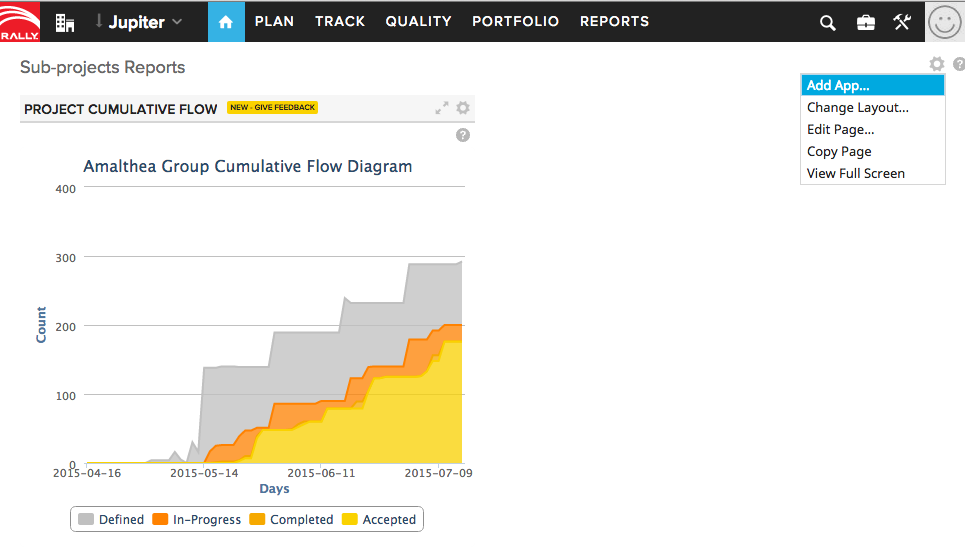The image size is (965, 557).
Task: Click the briefcase icon in the navbar
Action: point(866,22)
